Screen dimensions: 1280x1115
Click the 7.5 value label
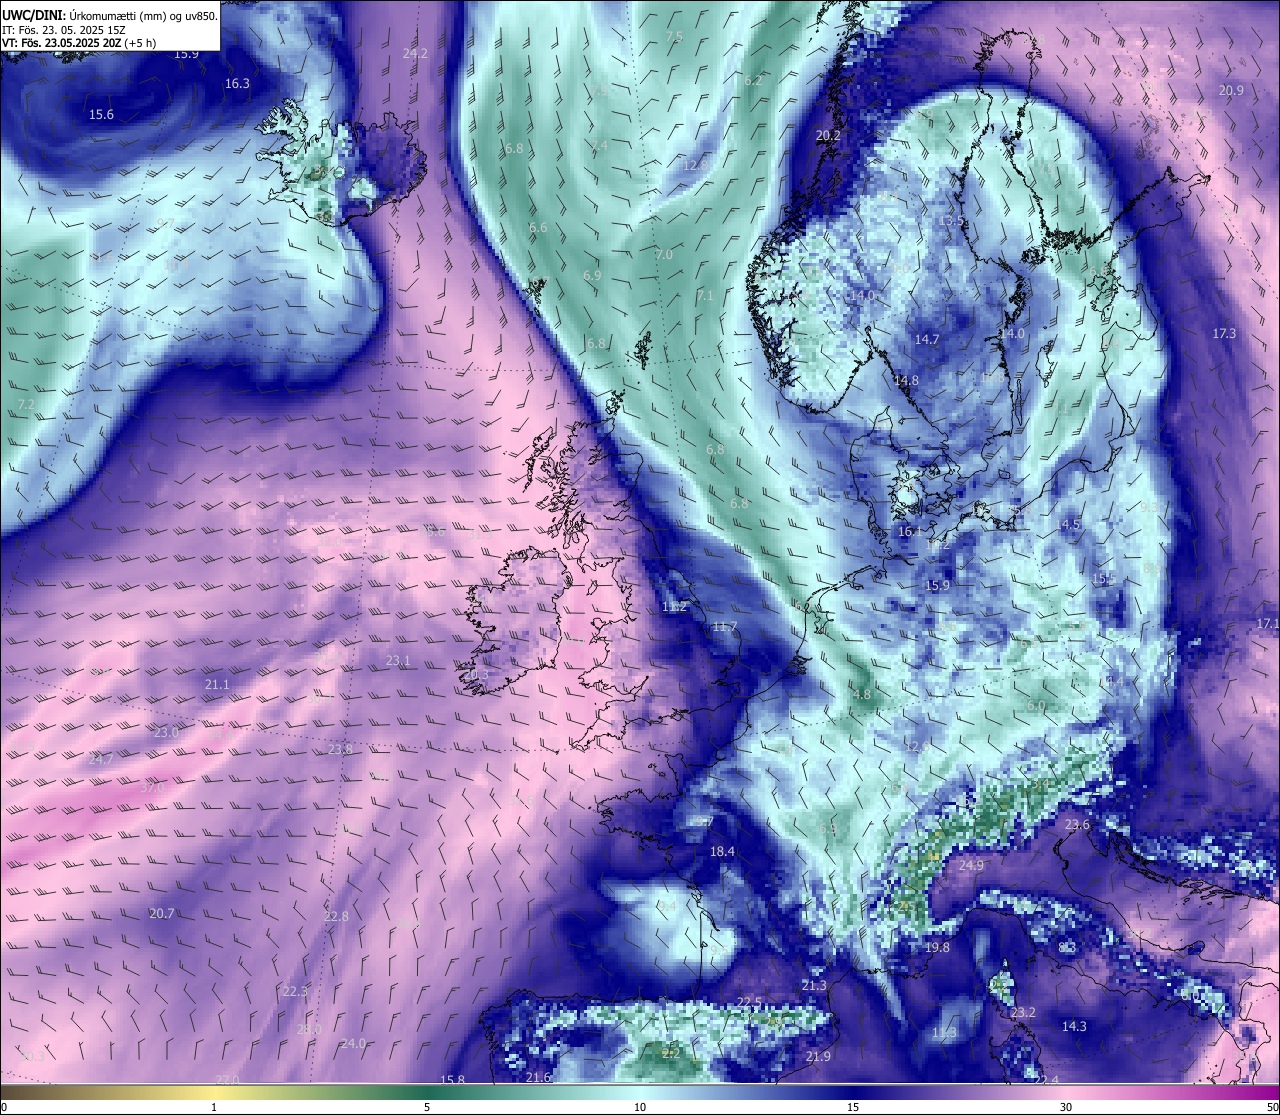click(x=674, y=37)
